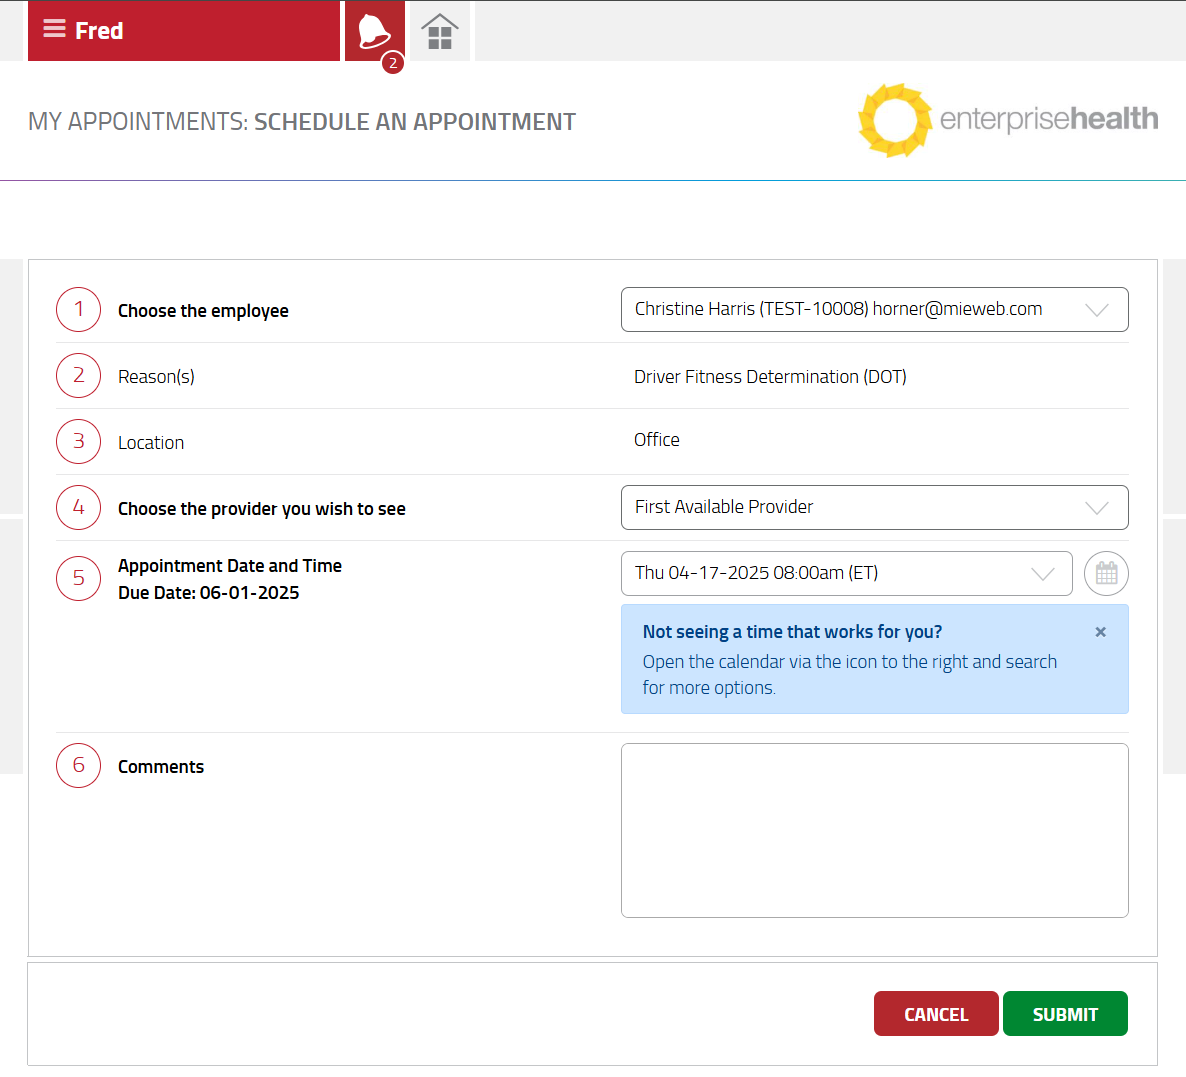Go to the home page icon
This screenshot has height=1077, width=1186.
click(x=440, y=32)
